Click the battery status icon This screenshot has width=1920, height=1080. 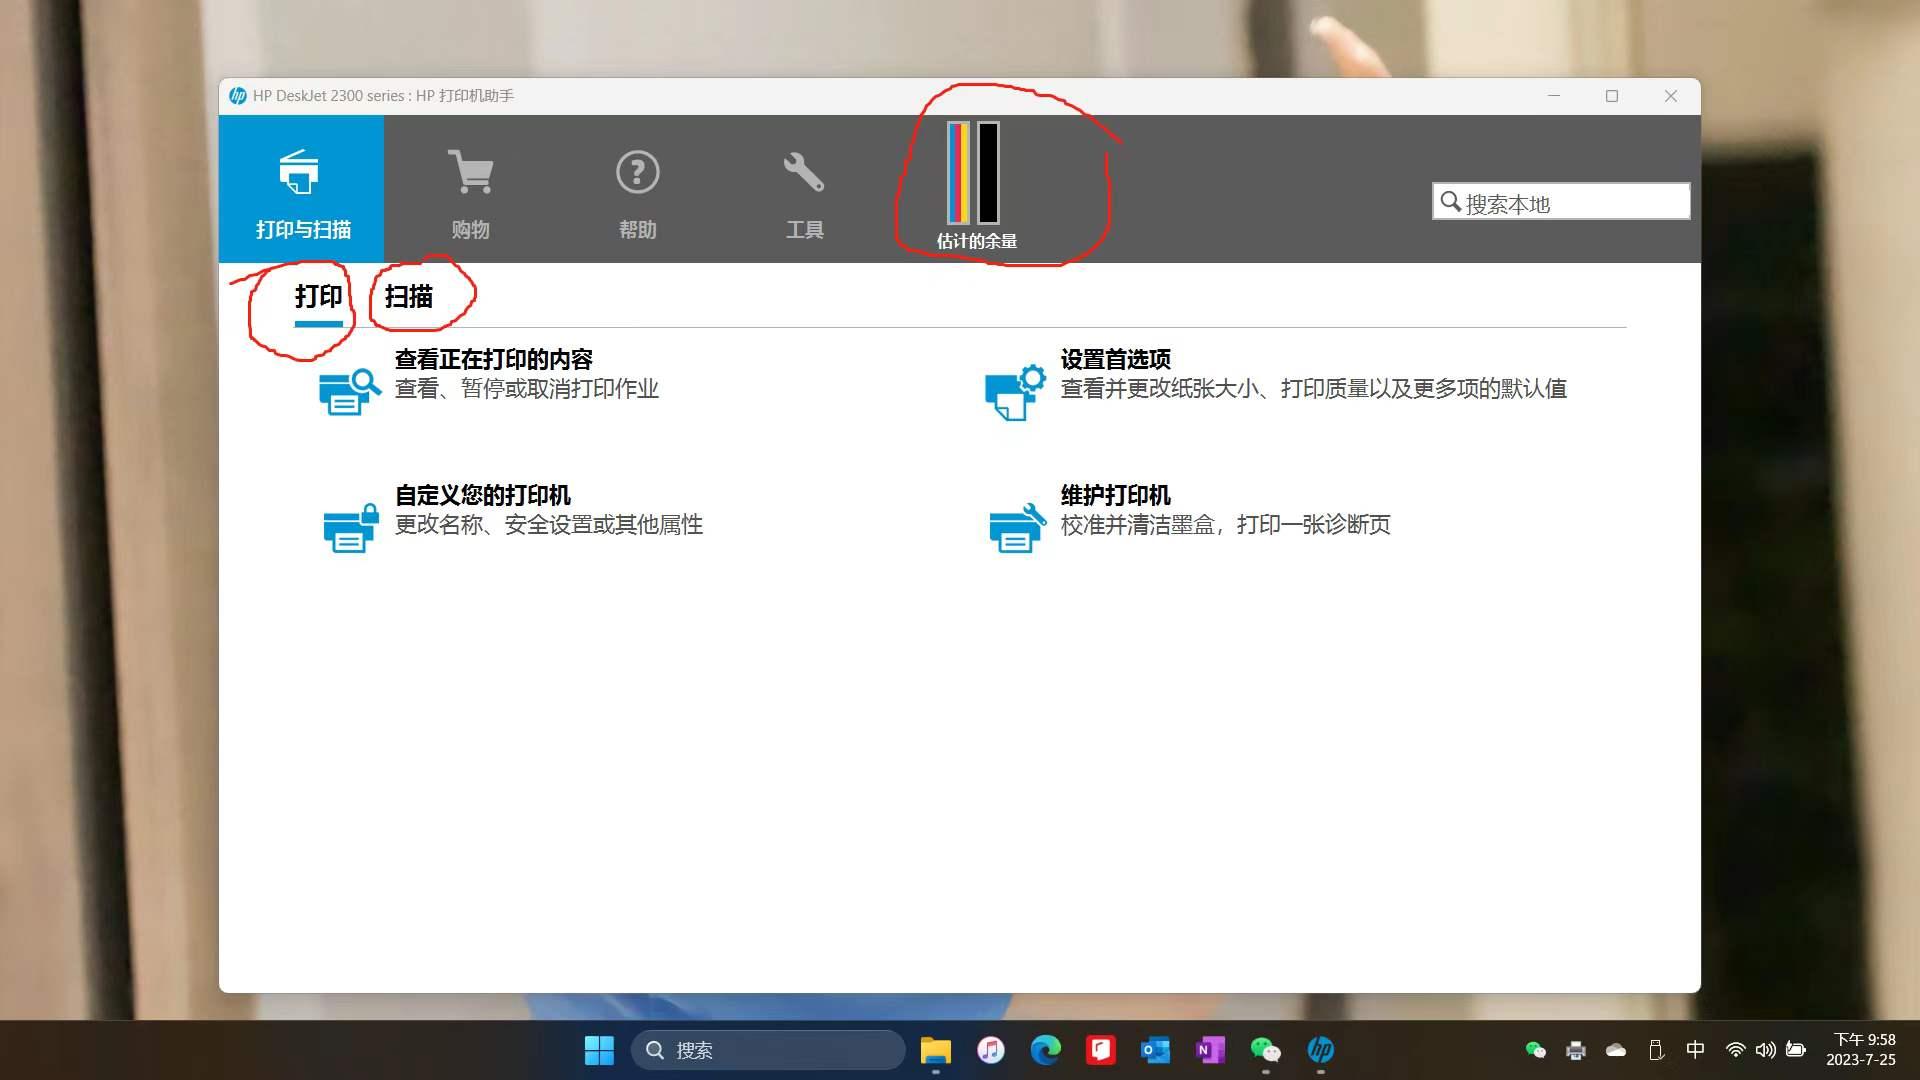[x=1796, y=1050]
